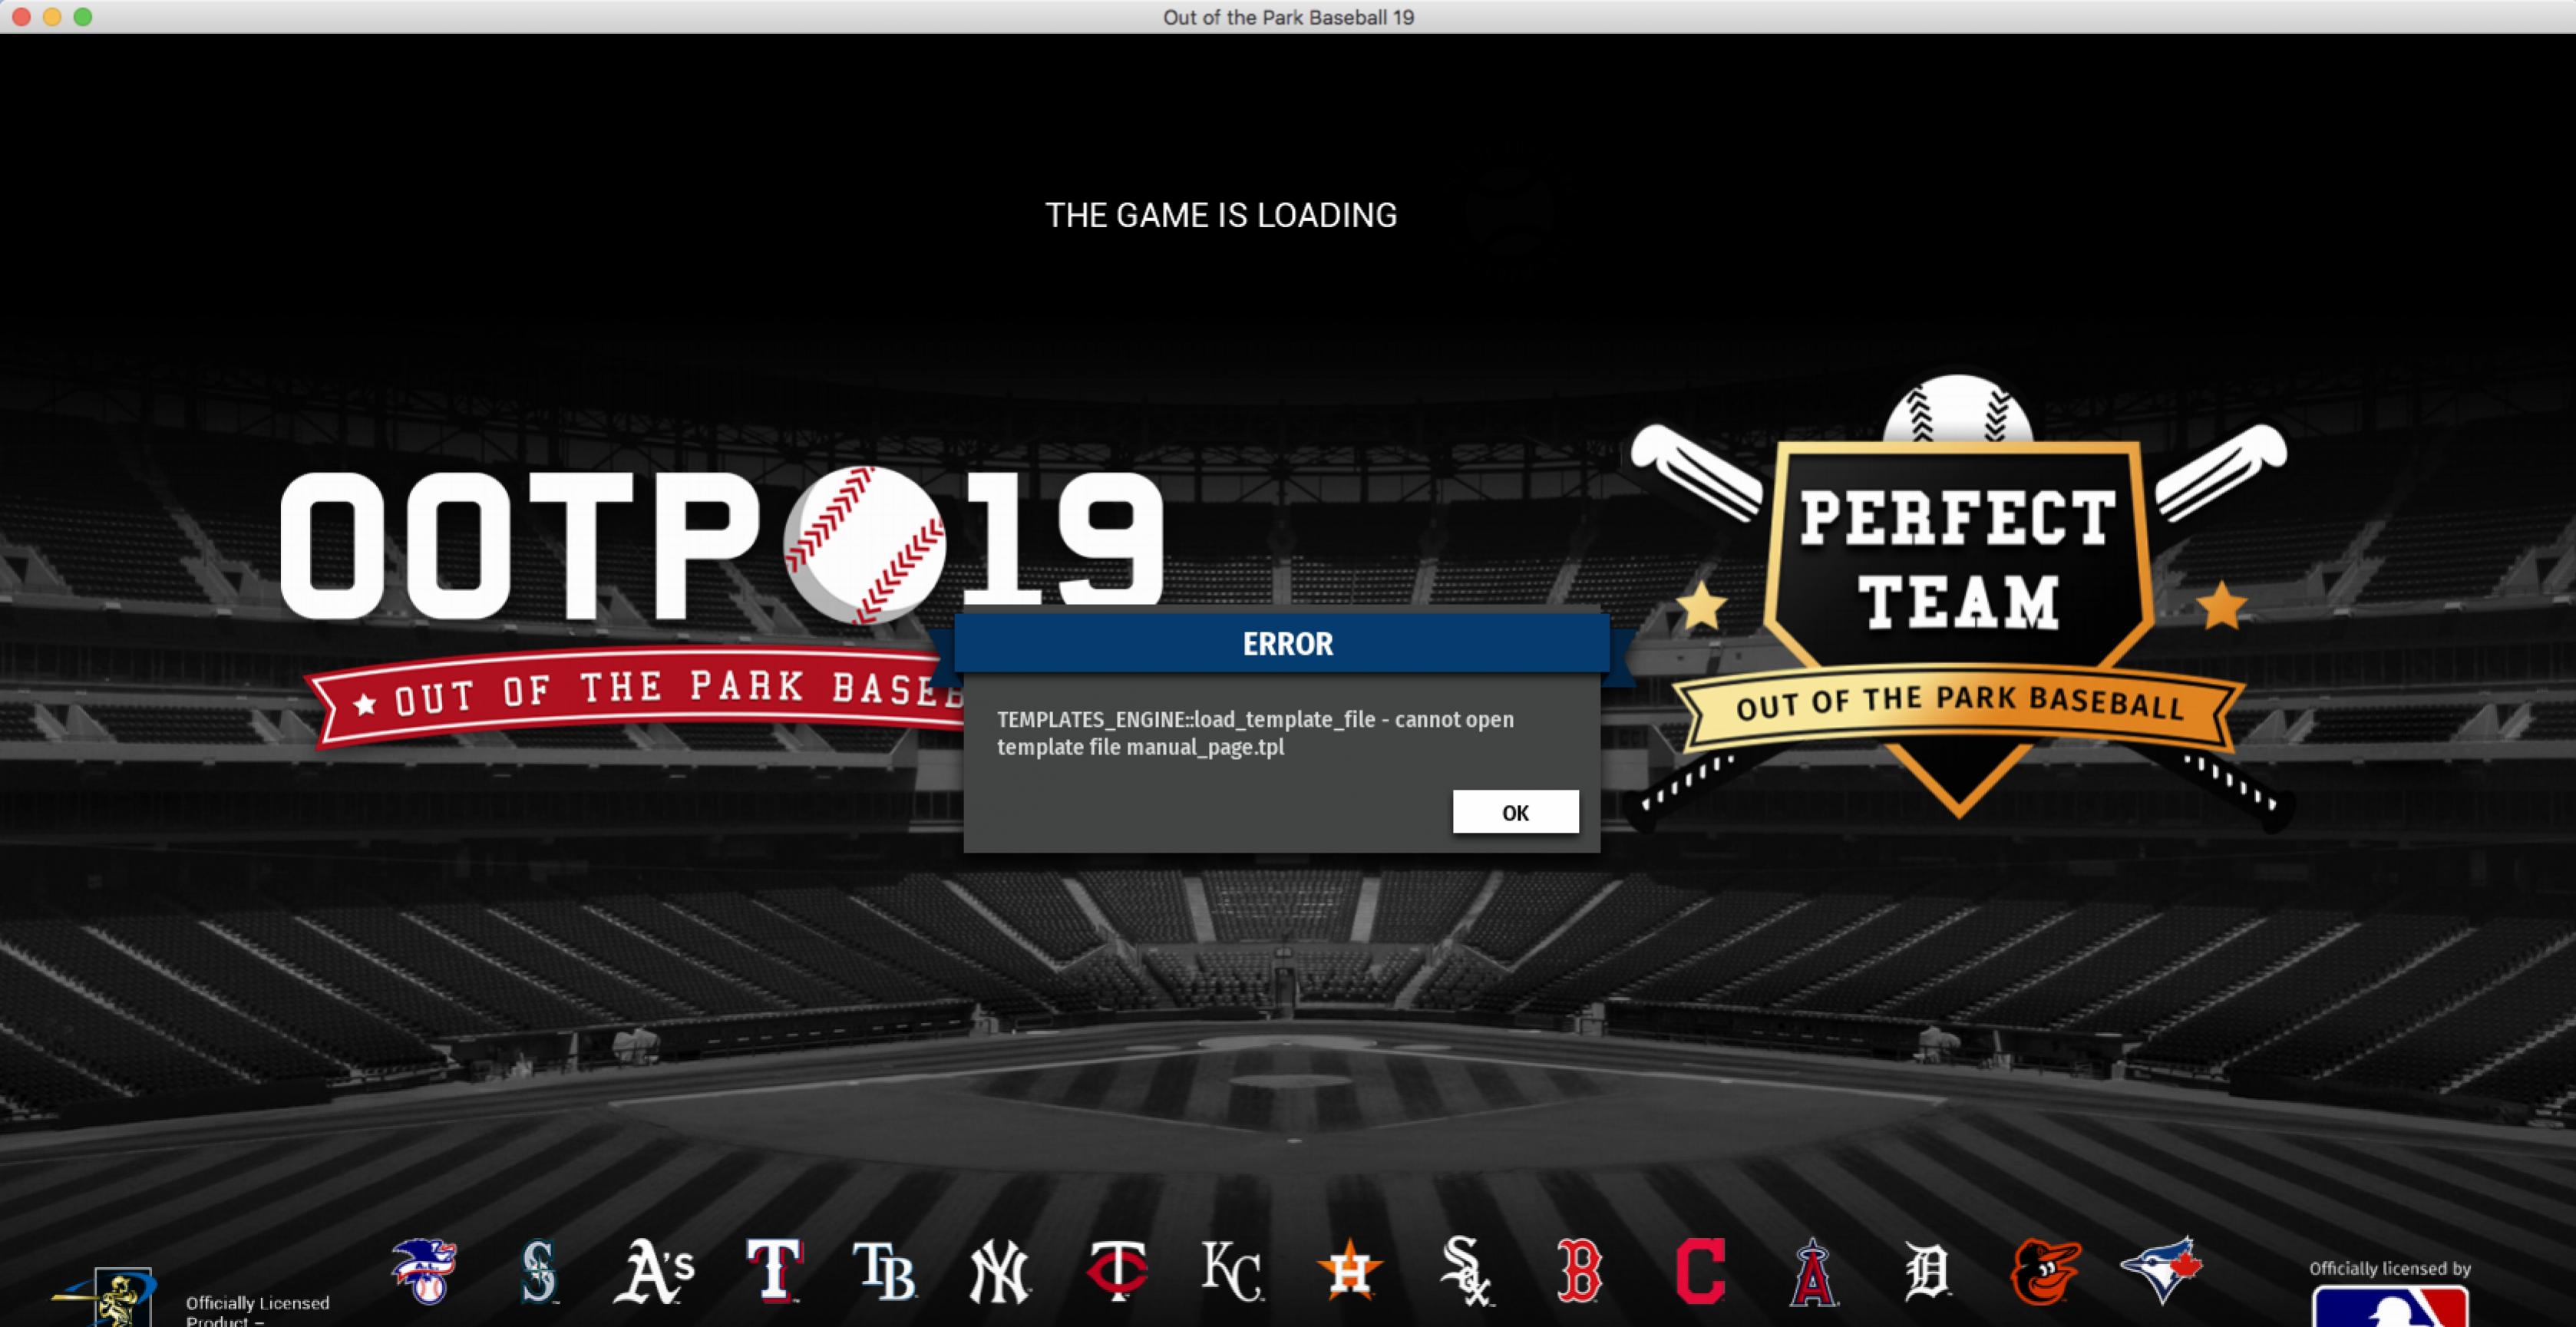Click "THE GAME IS LOADING" text
2576x1327 pixels.
coord(1220,215)
